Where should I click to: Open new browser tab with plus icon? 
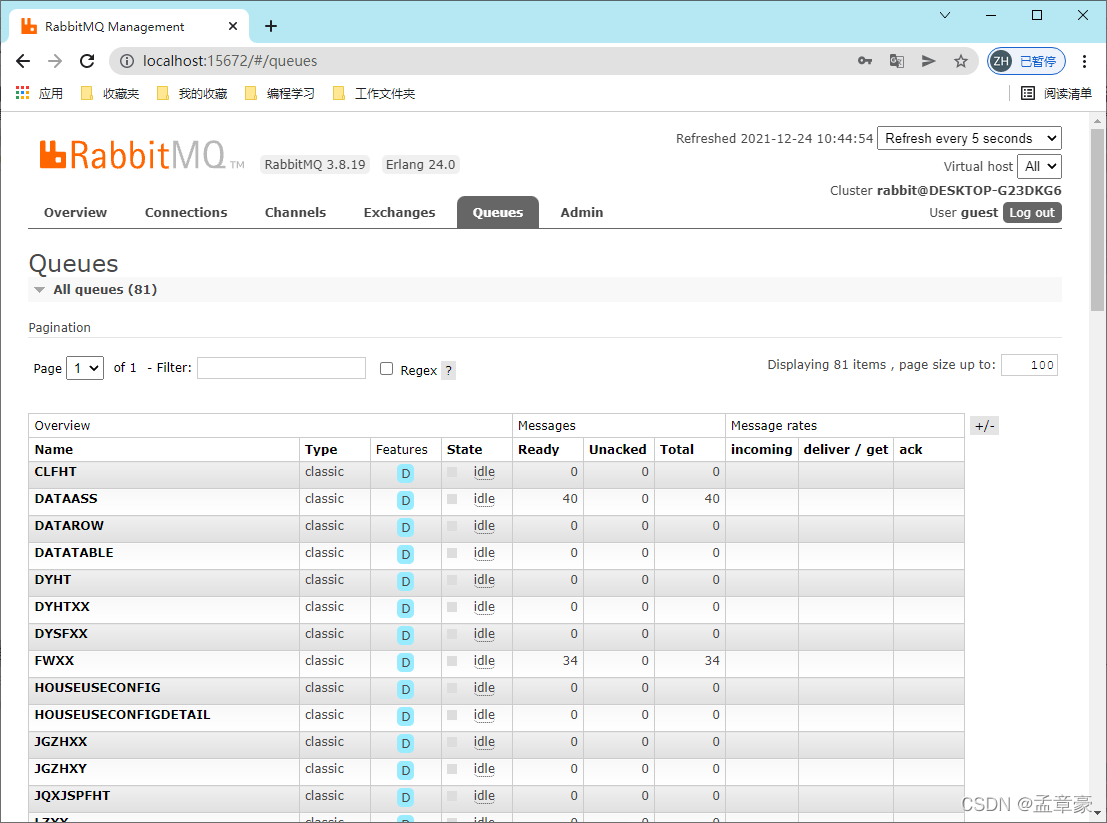tap(271, 26)
